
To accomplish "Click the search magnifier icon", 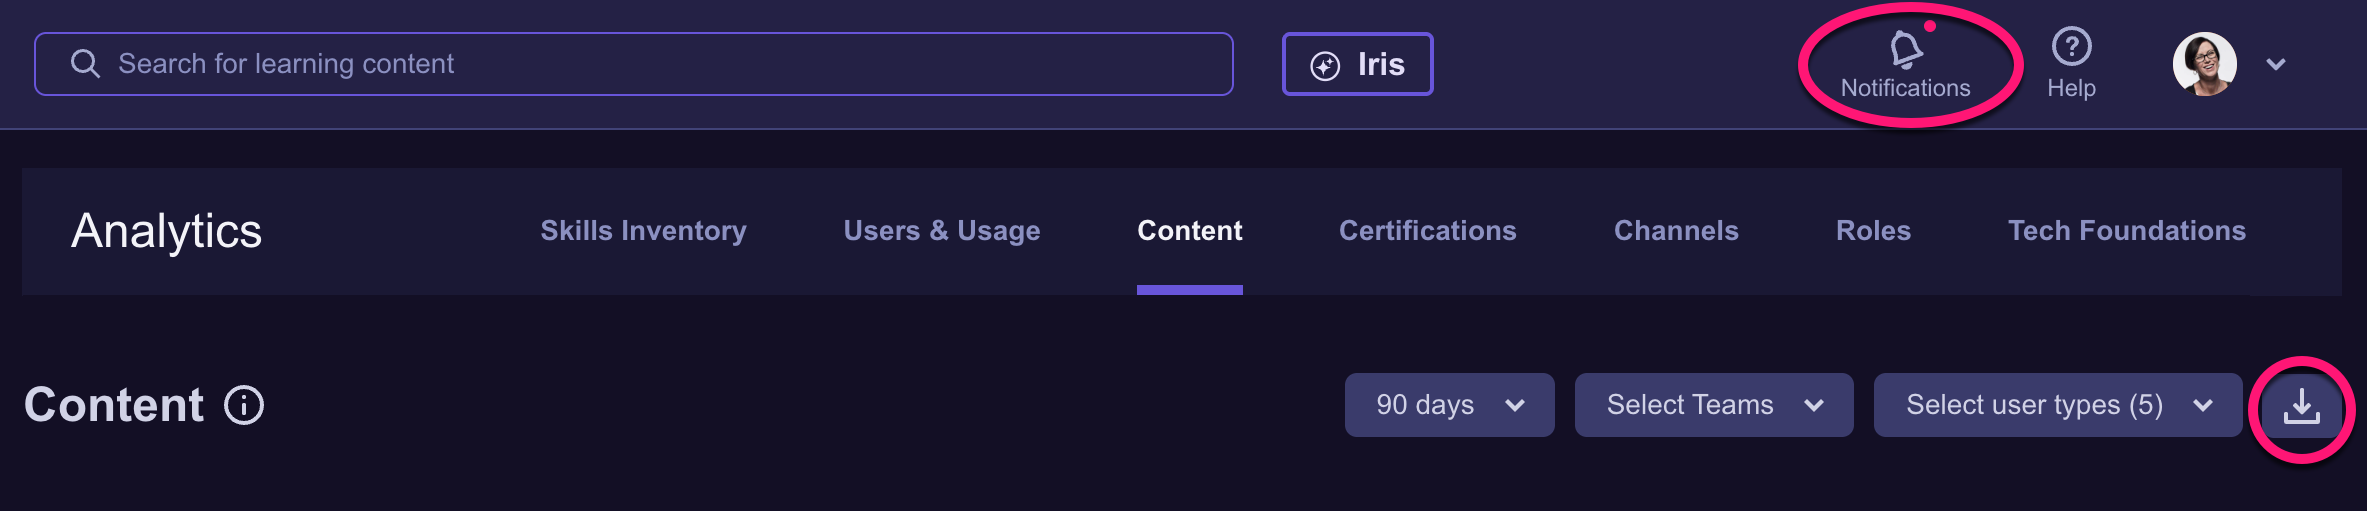I will (x=85, y=64).
